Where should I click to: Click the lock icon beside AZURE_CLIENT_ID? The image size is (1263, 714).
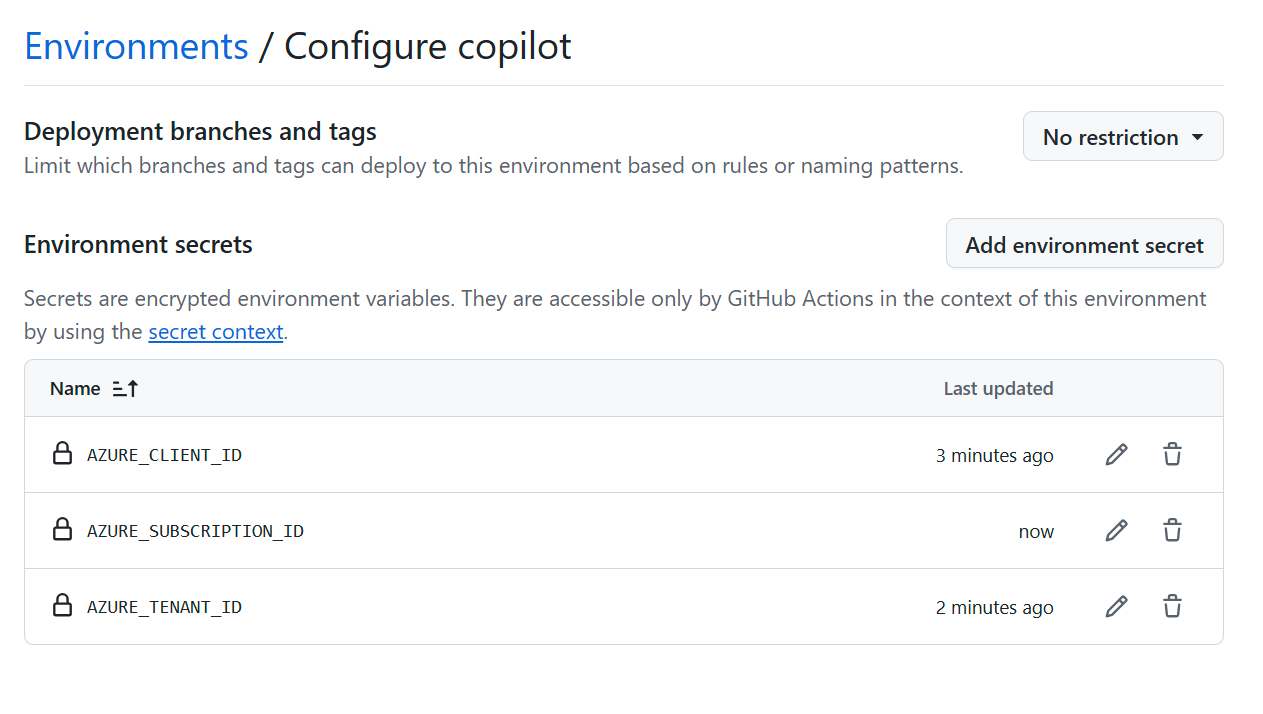pos(62,453)
